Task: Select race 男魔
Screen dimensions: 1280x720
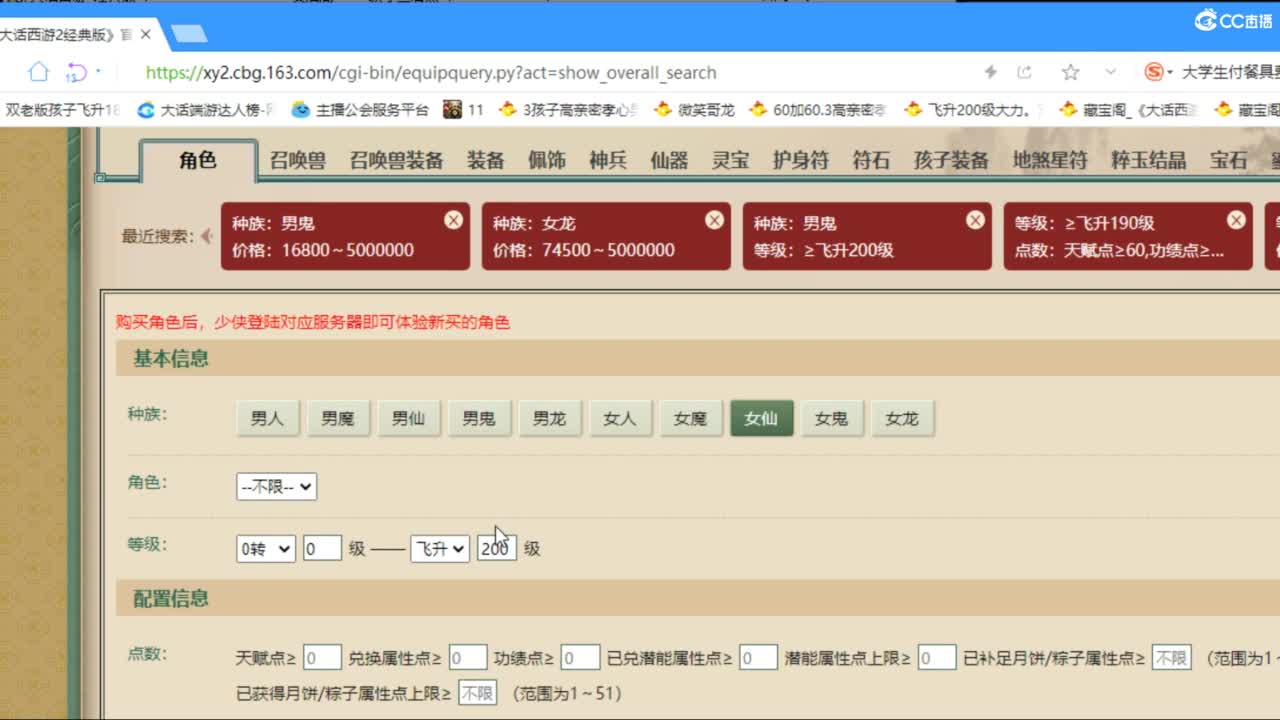Action: click(338, 419)
